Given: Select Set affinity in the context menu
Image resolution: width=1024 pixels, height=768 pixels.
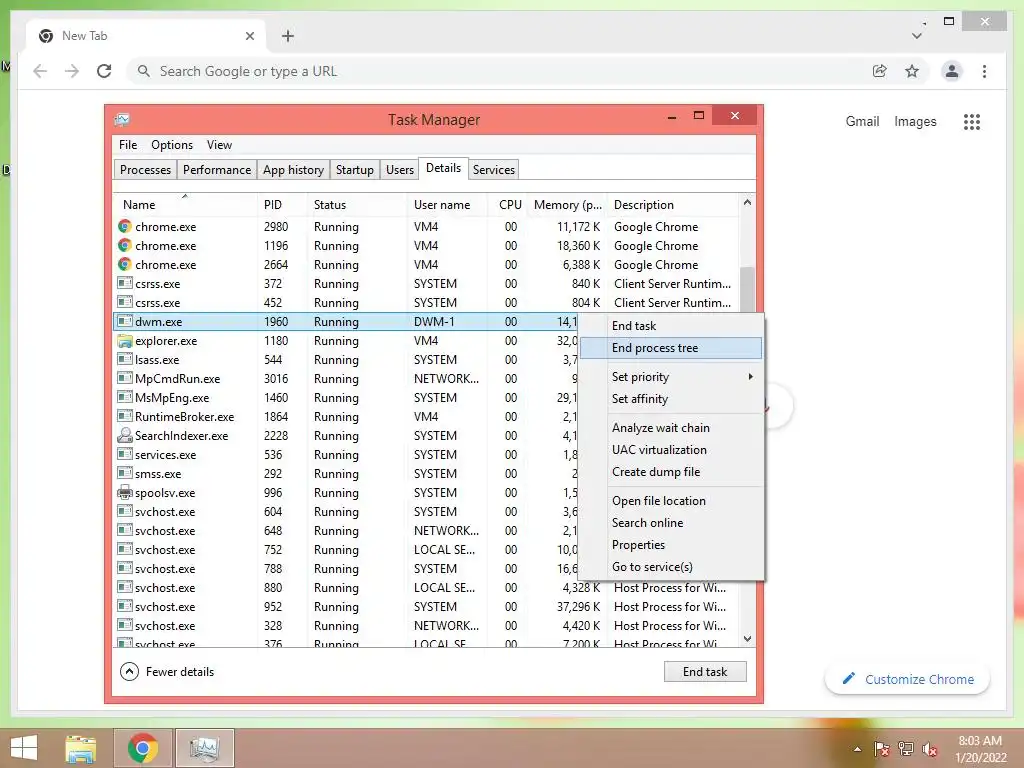Looking at the screenshot, I should [x=671, y=399].
